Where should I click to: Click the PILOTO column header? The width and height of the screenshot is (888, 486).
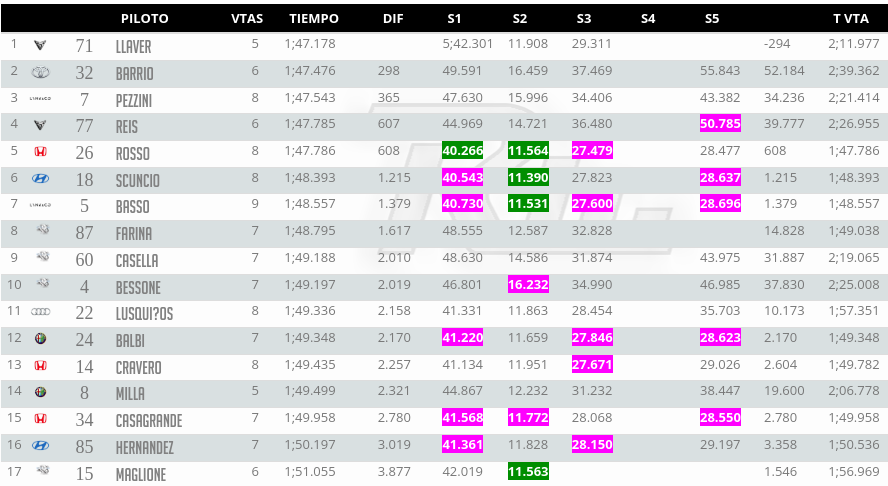145,18
